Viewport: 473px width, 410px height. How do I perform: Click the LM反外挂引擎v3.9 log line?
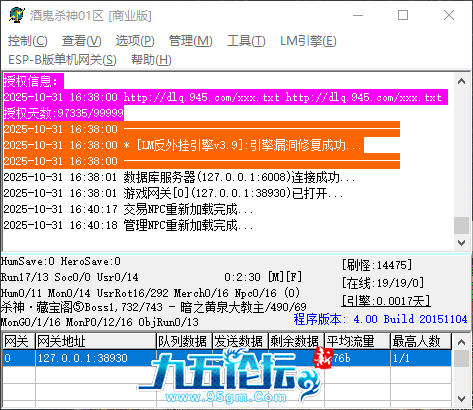click(184, 145)
